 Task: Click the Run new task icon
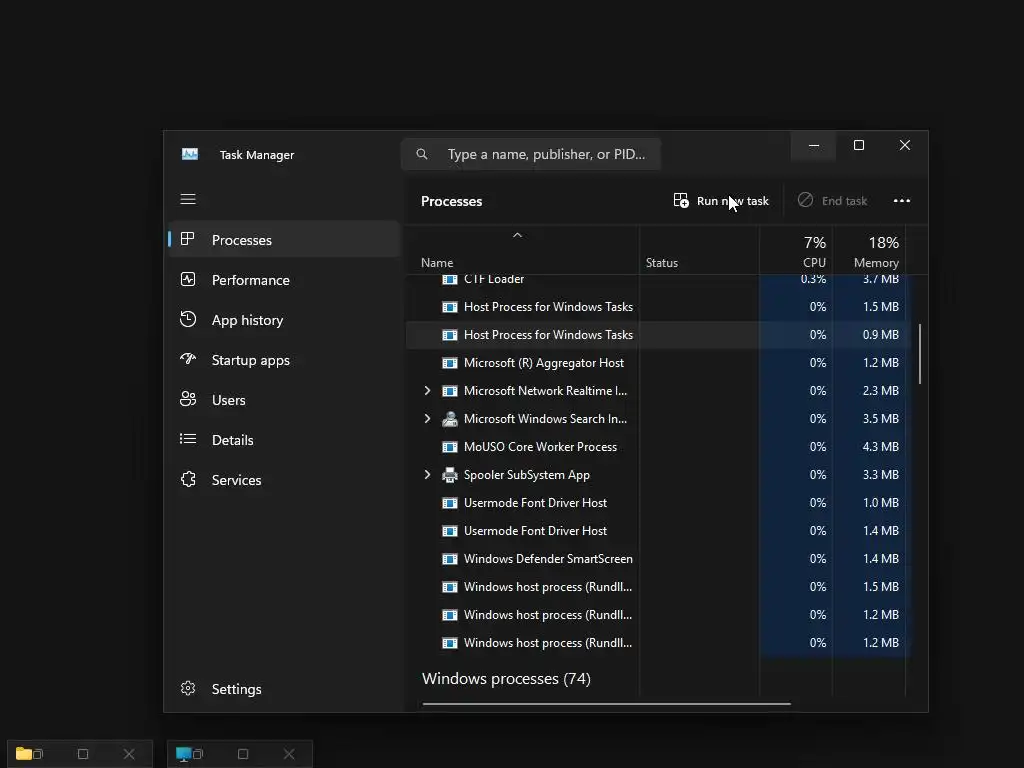click(x=681, y=200)
